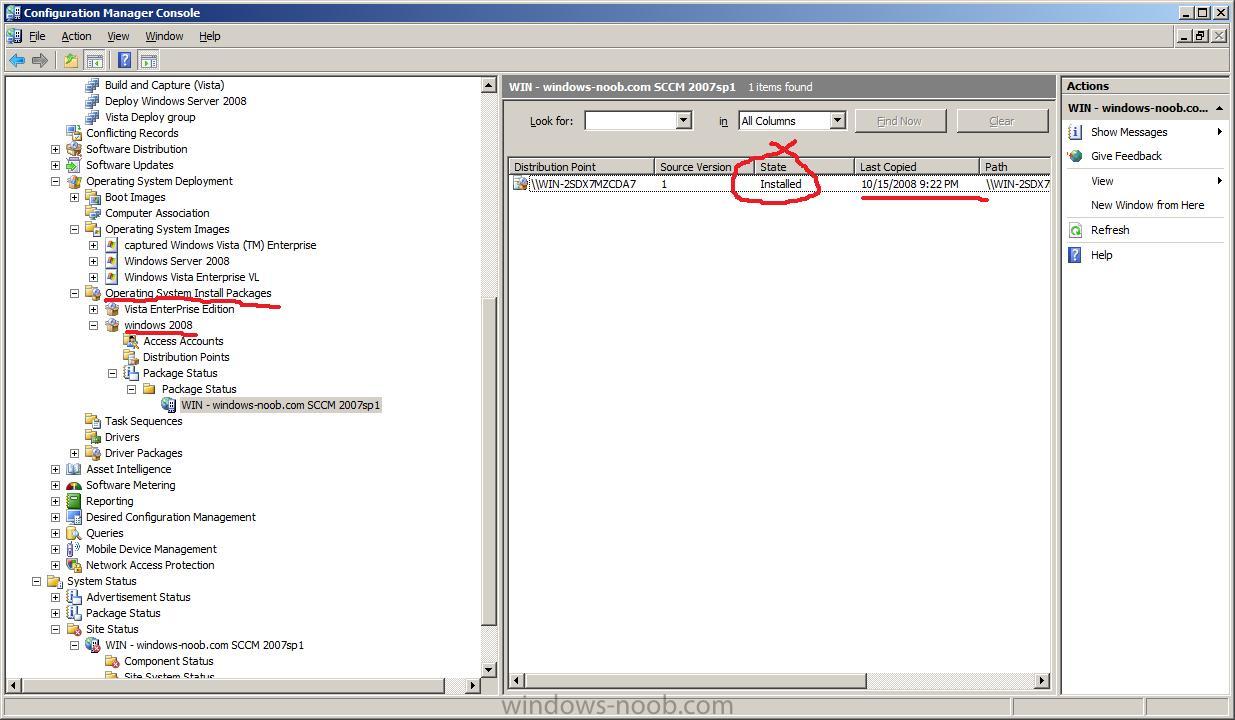Open the Help menu in the menu bar
The height and width of the screenshot is (720, 1235).
point(209,36)
